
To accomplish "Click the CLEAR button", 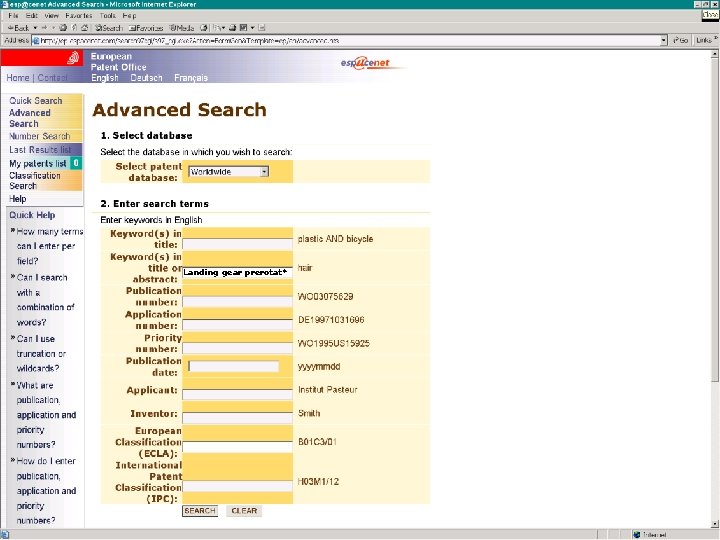I will tap(244, 511).
